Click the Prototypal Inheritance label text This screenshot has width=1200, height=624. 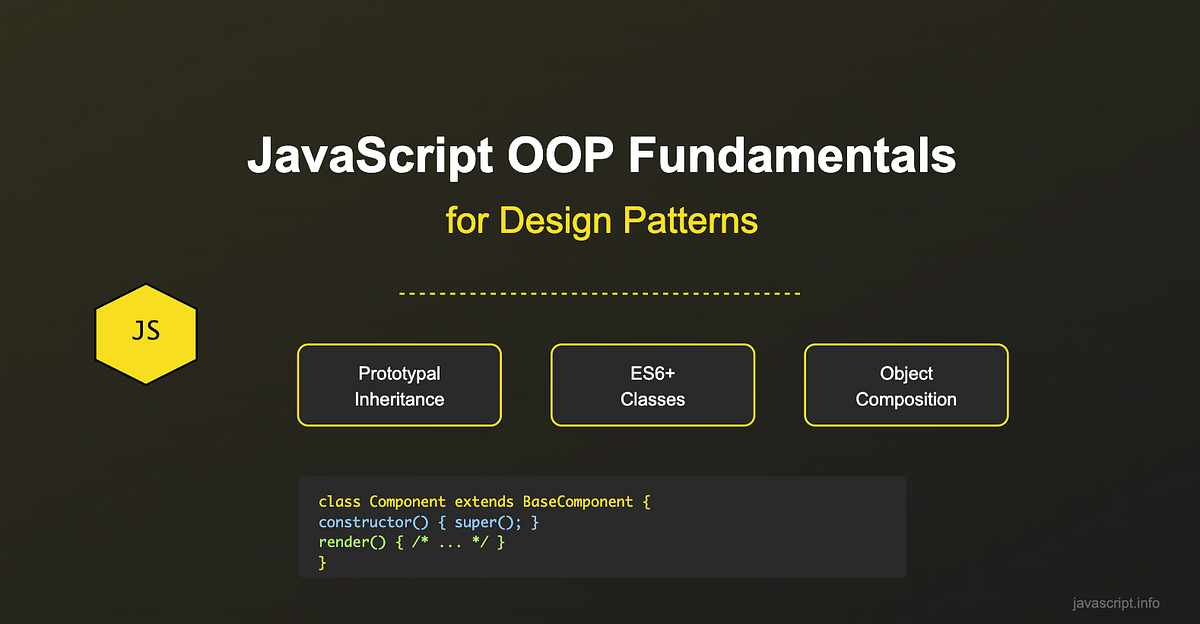399,385
